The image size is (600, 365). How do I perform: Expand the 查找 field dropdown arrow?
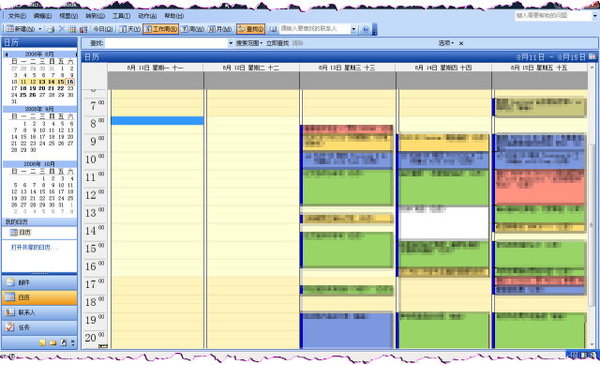point(231,43)
